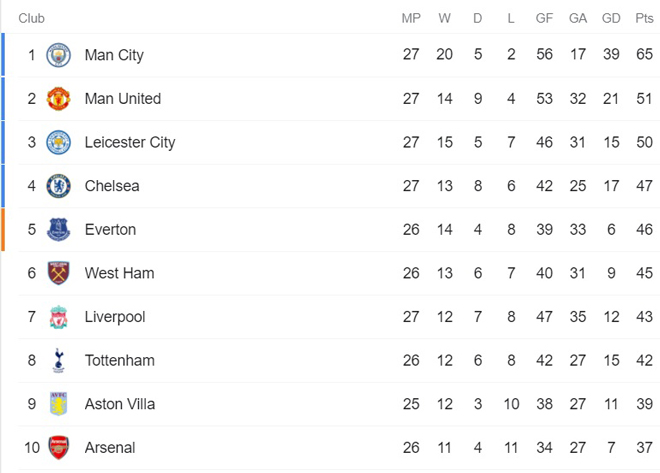
Task: Click the Leicester City club crest
Action: pos(59,142)
